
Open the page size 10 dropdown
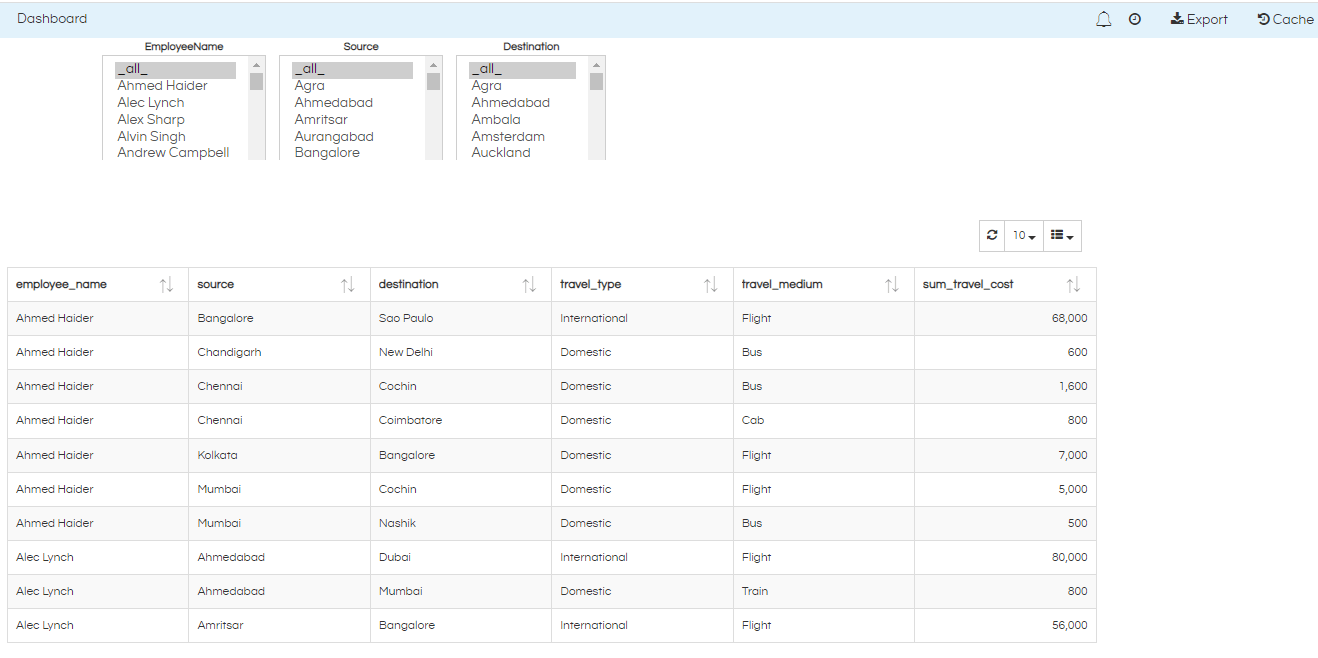click(x=1023, y=235)
